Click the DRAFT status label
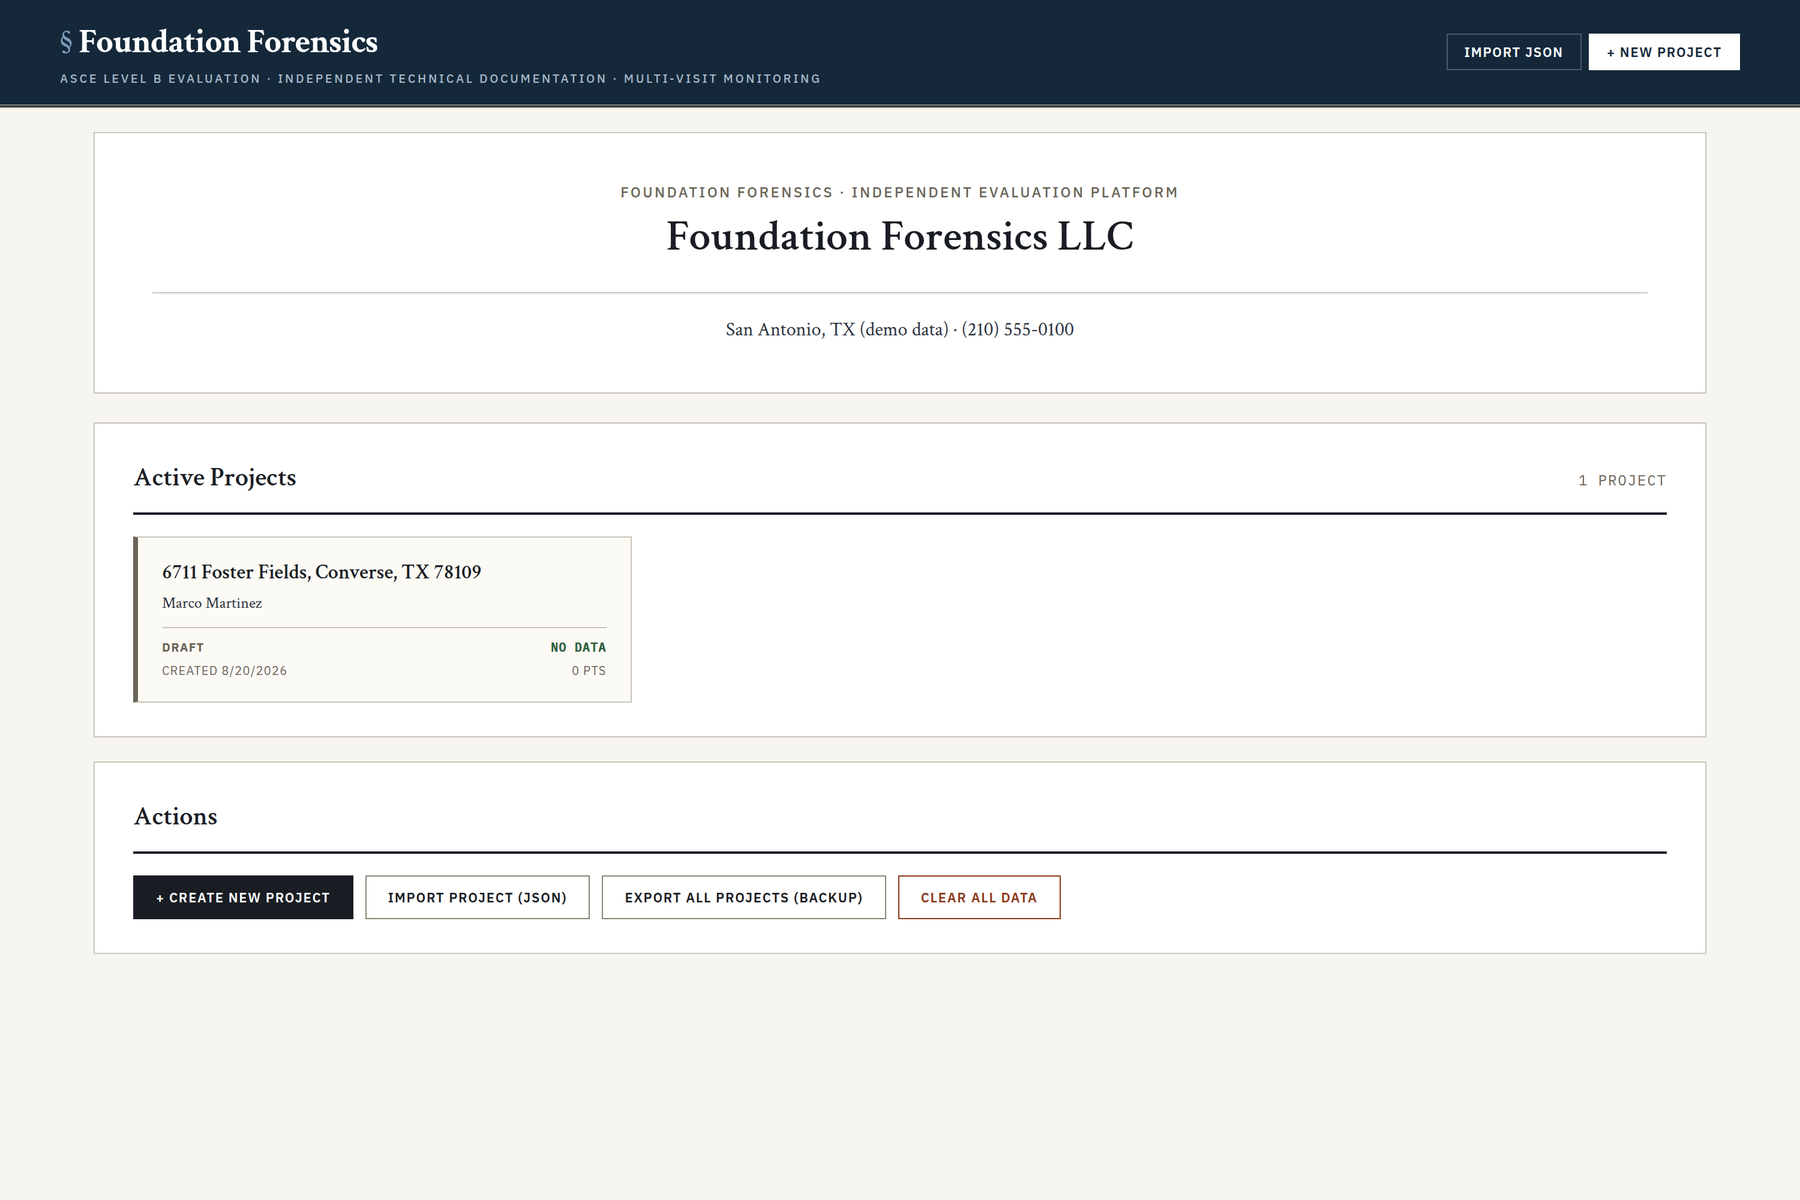 183,647
